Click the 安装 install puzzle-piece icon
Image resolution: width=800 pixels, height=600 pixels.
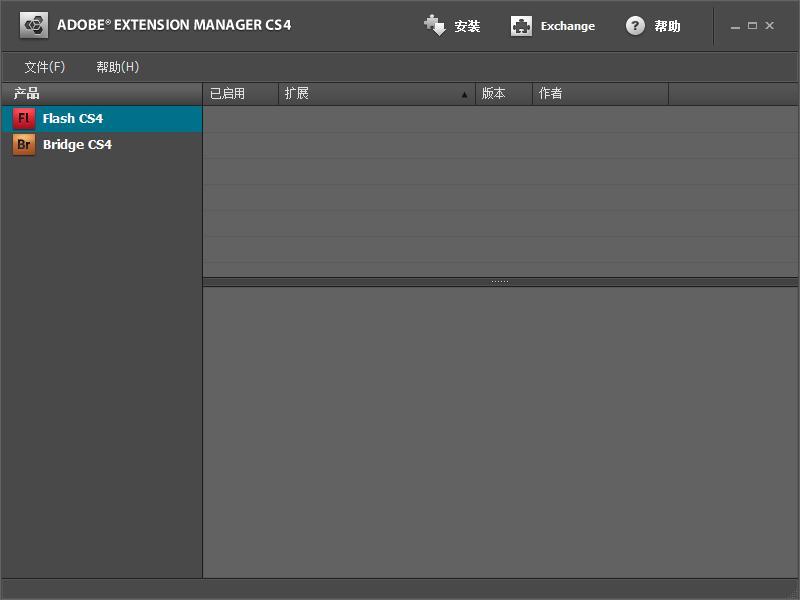pos(435,26)
